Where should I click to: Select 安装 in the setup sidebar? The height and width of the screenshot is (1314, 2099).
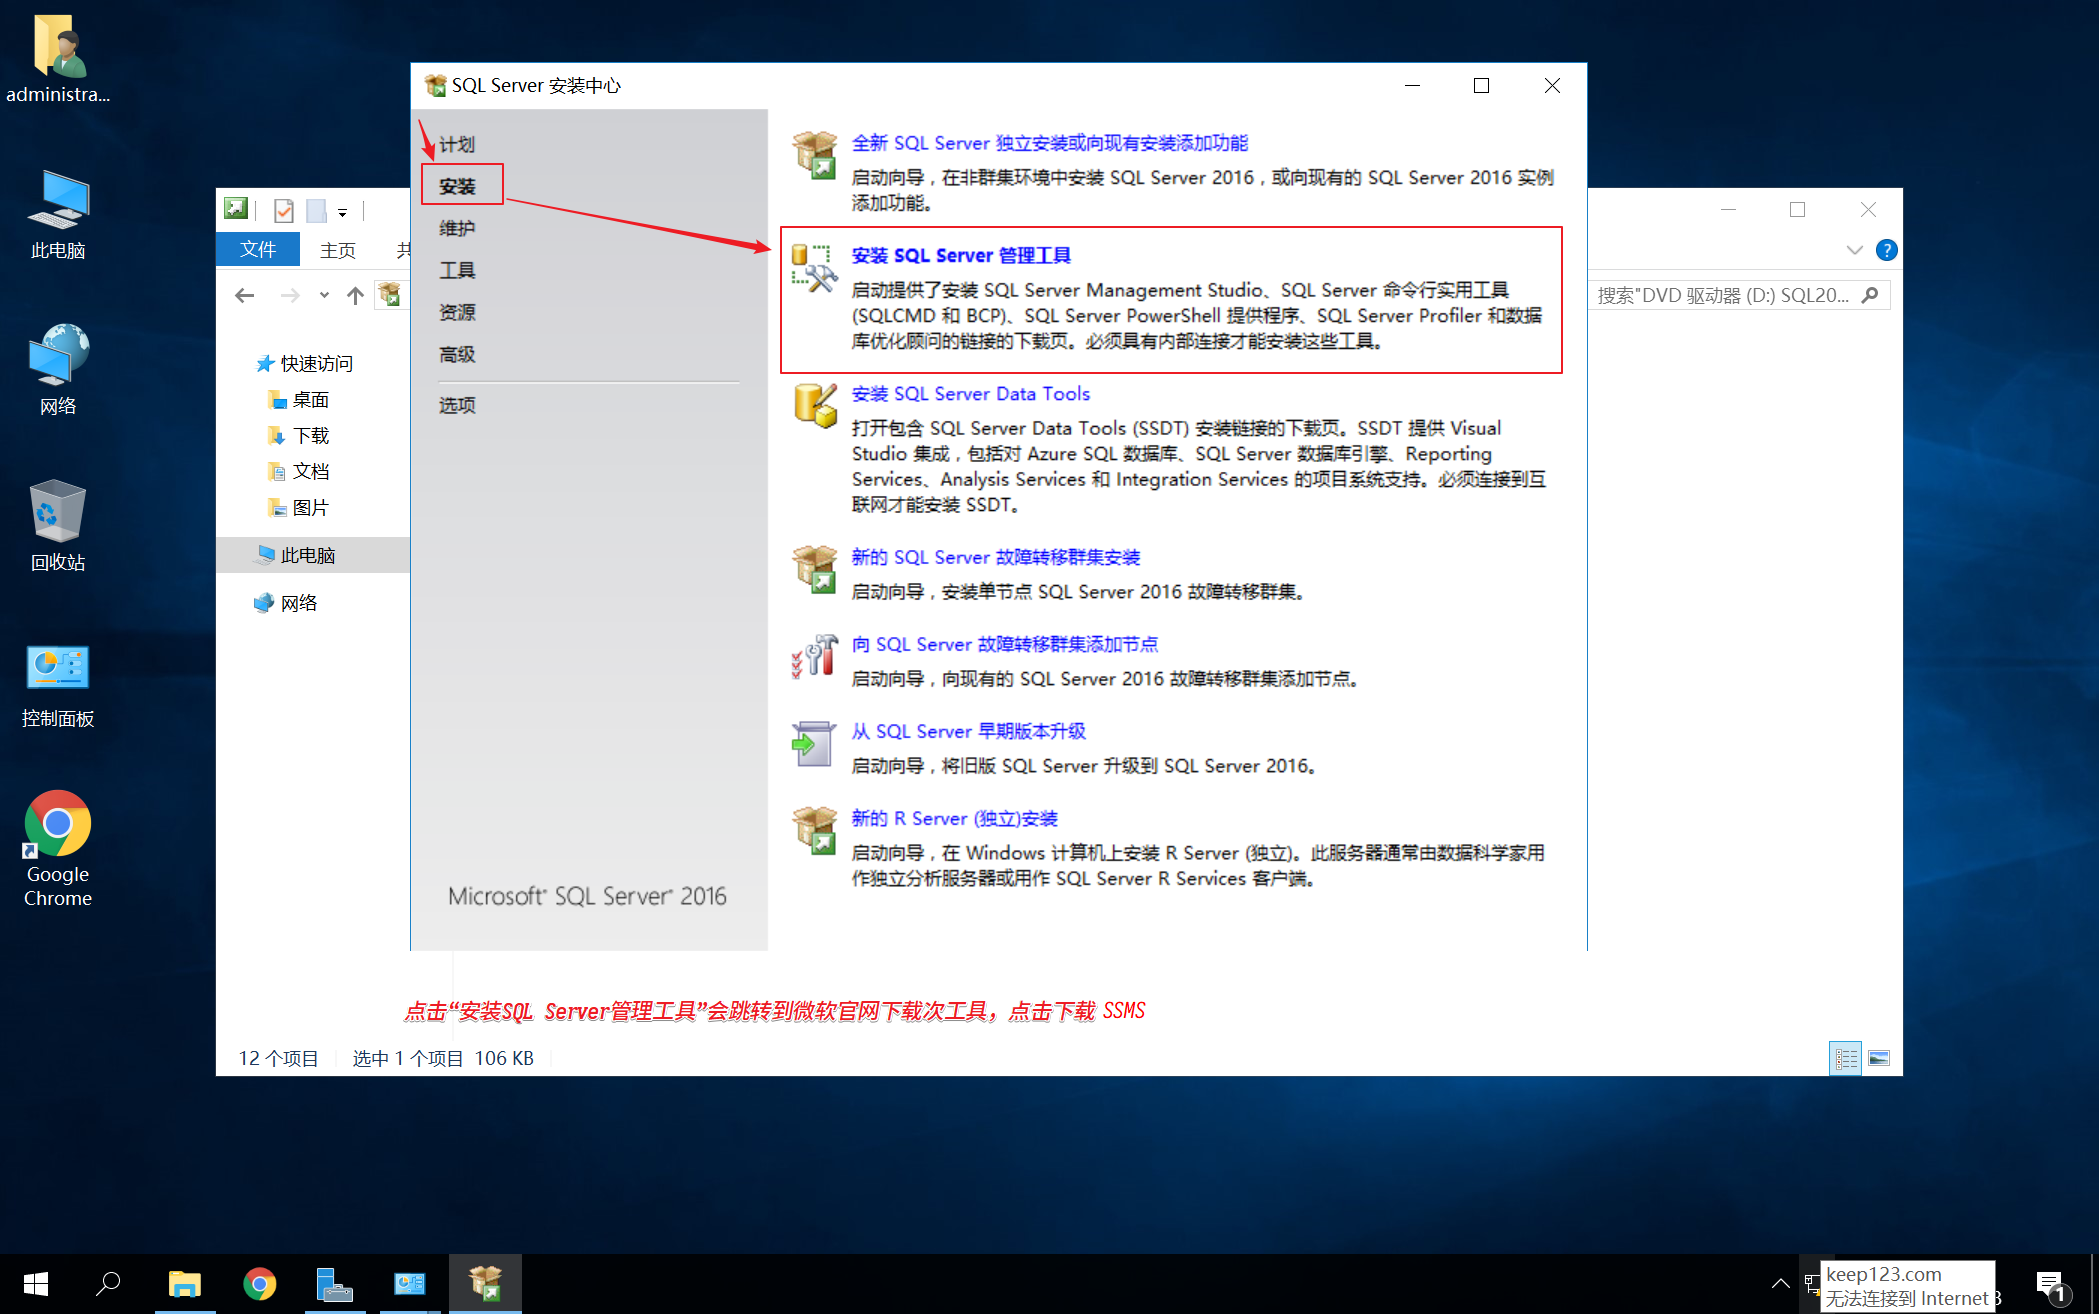457,186
